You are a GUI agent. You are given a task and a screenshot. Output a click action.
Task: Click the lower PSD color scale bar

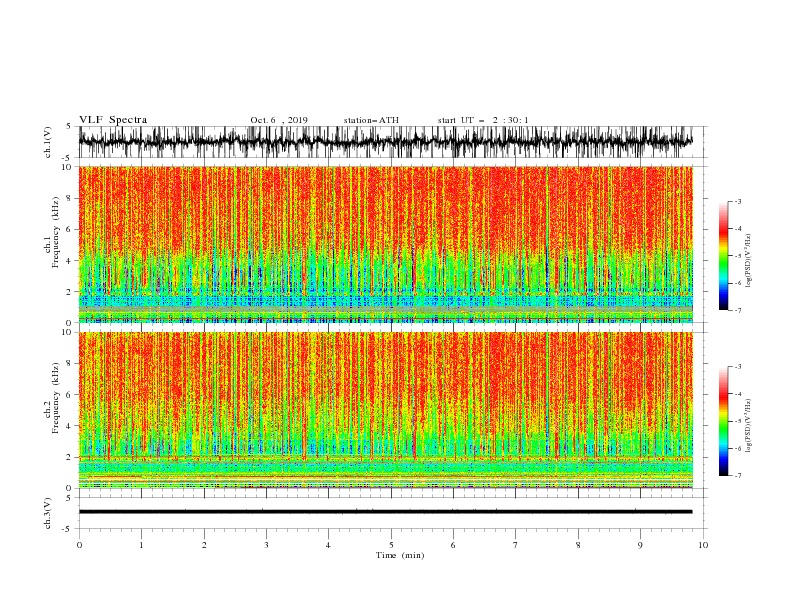point(724,421)
